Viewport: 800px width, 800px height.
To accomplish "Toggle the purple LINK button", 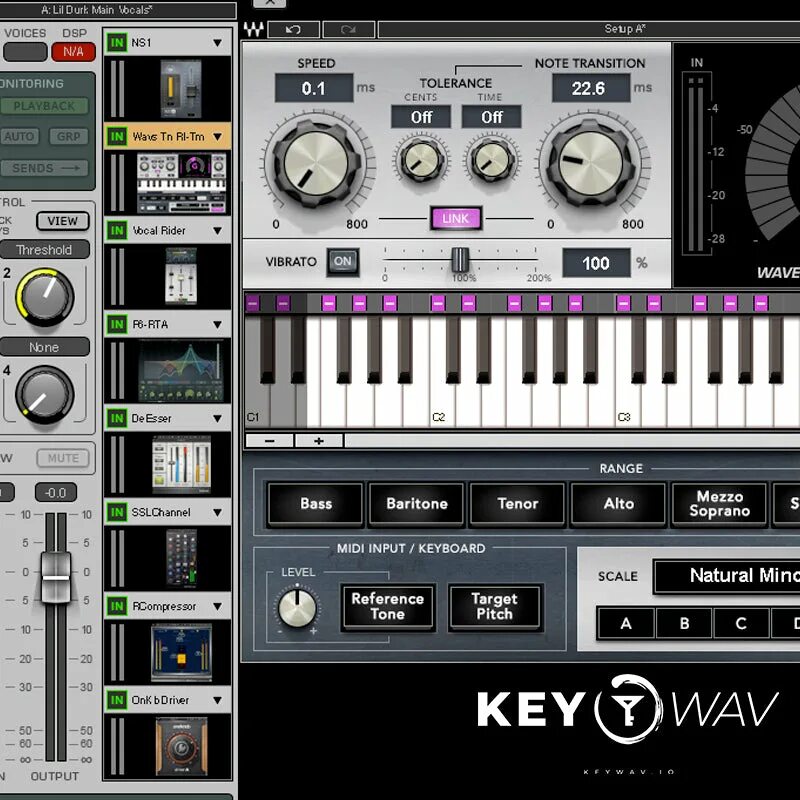I will click(456, 218).
